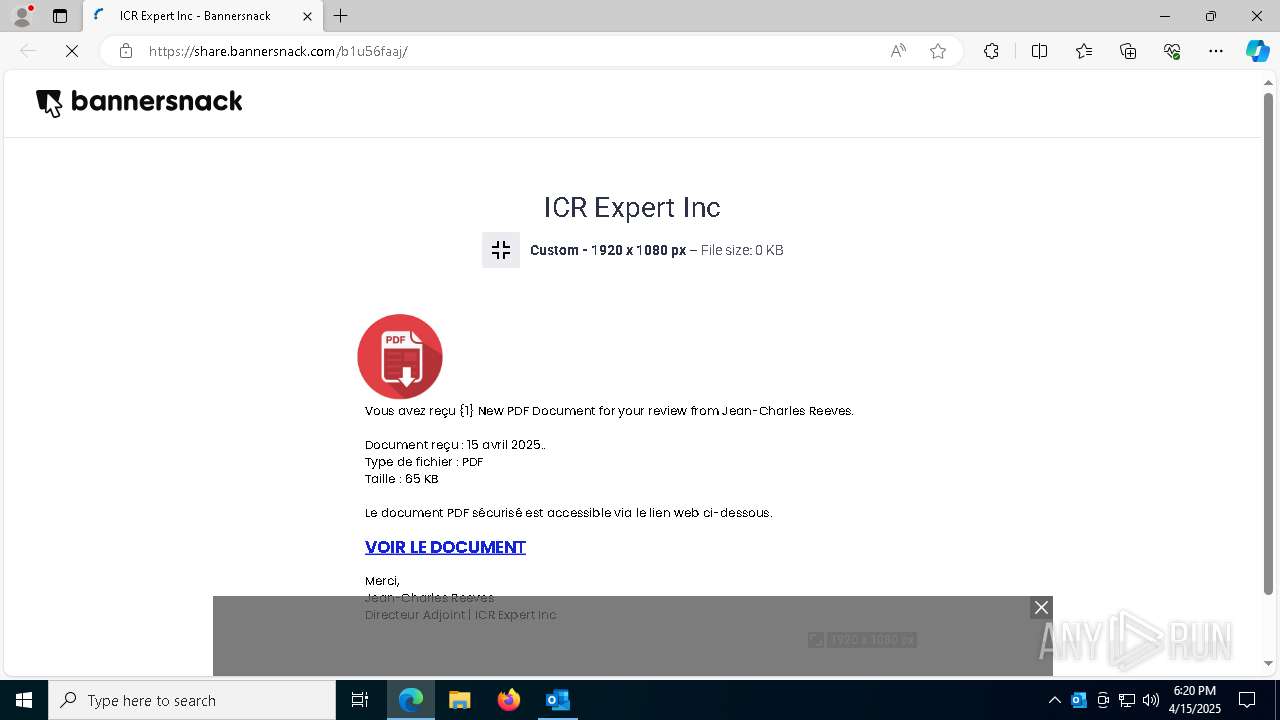Open the VOIR LE DOCUMENT link
Viewport: 1280px width, 720px height.
click(x=445, y=547)
